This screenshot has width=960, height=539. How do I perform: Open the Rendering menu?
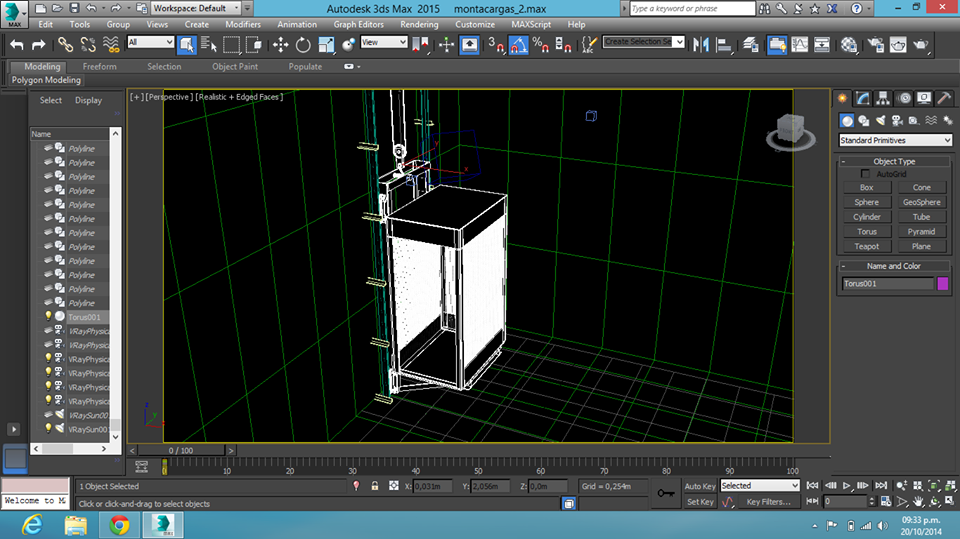tap(418, 24)
